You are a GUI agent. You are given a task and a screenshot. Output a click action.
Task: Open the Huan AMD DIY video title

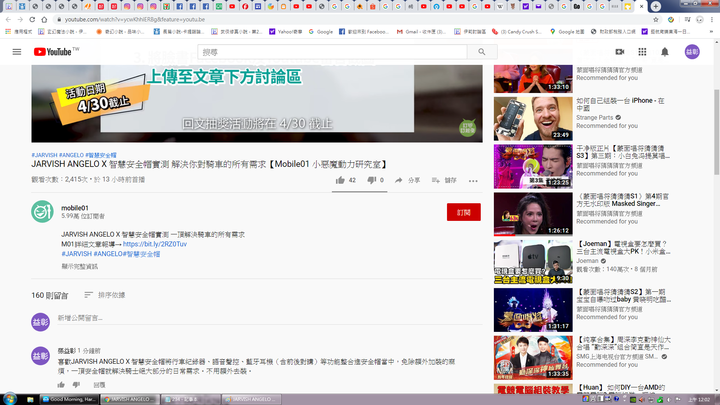click(x=621, y=388)
